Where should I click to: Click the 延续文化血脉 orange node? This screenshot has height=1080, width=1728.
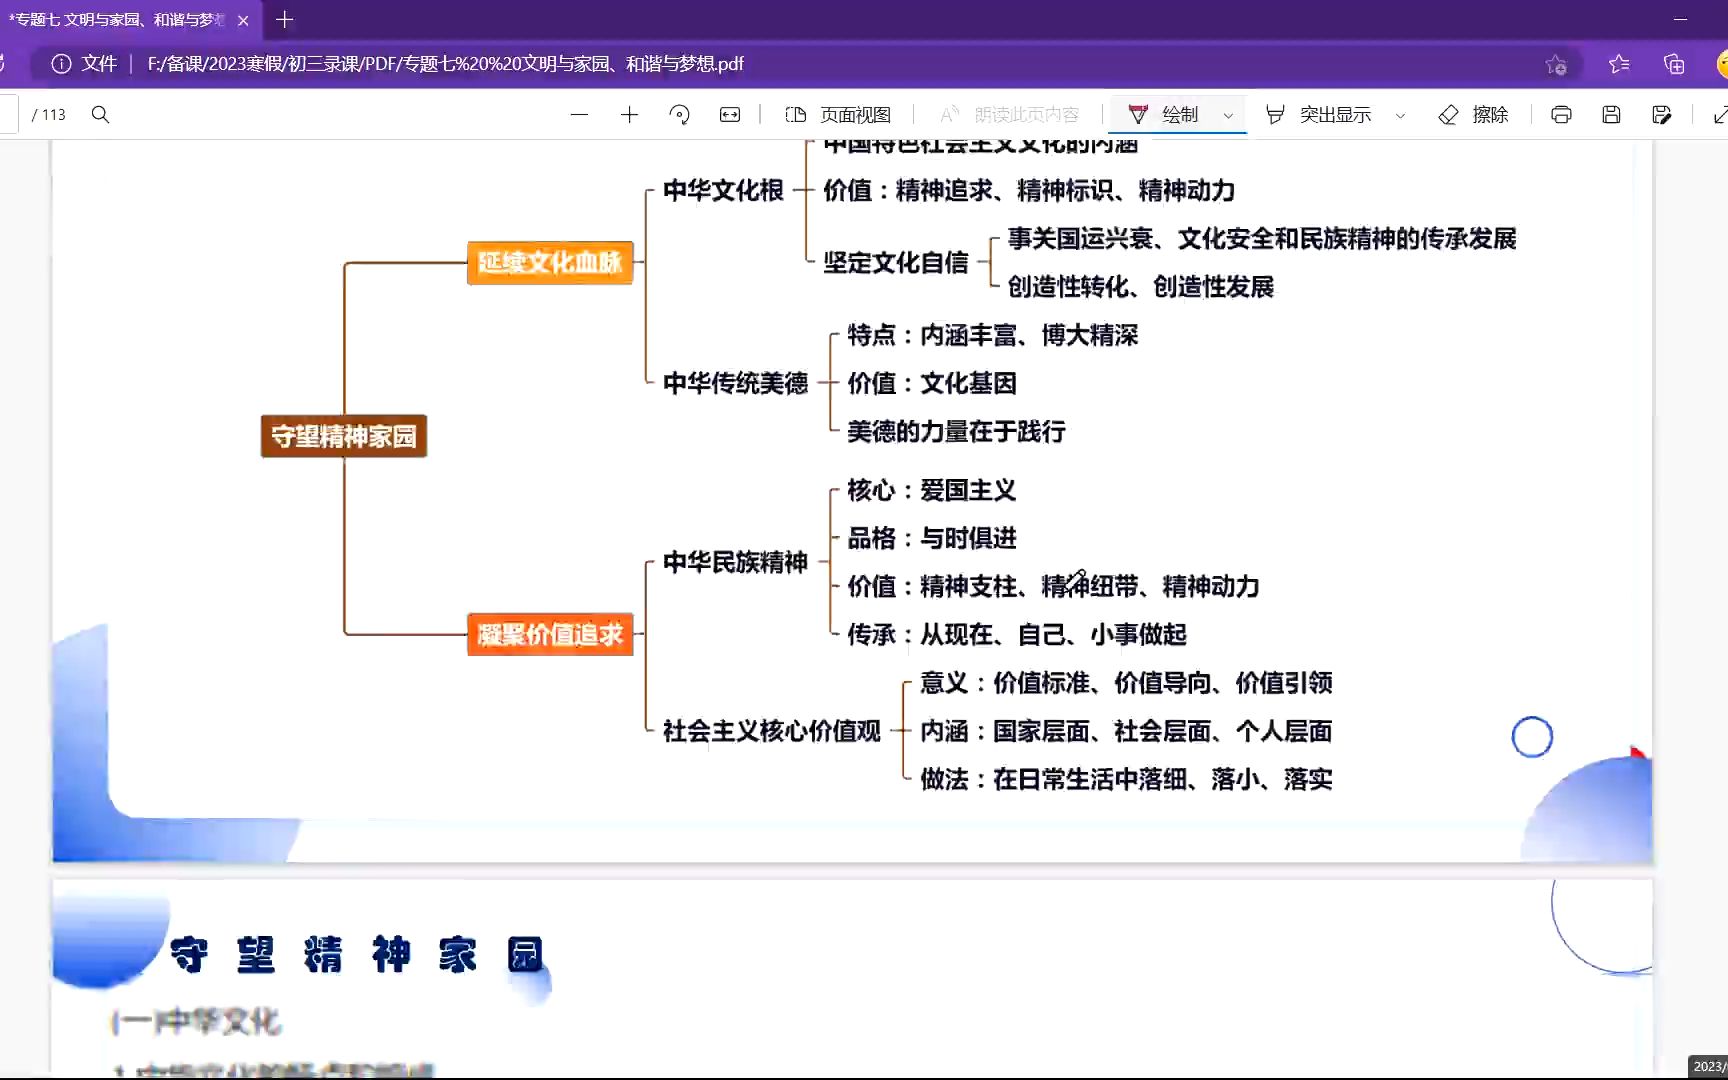tap(550, 263)
